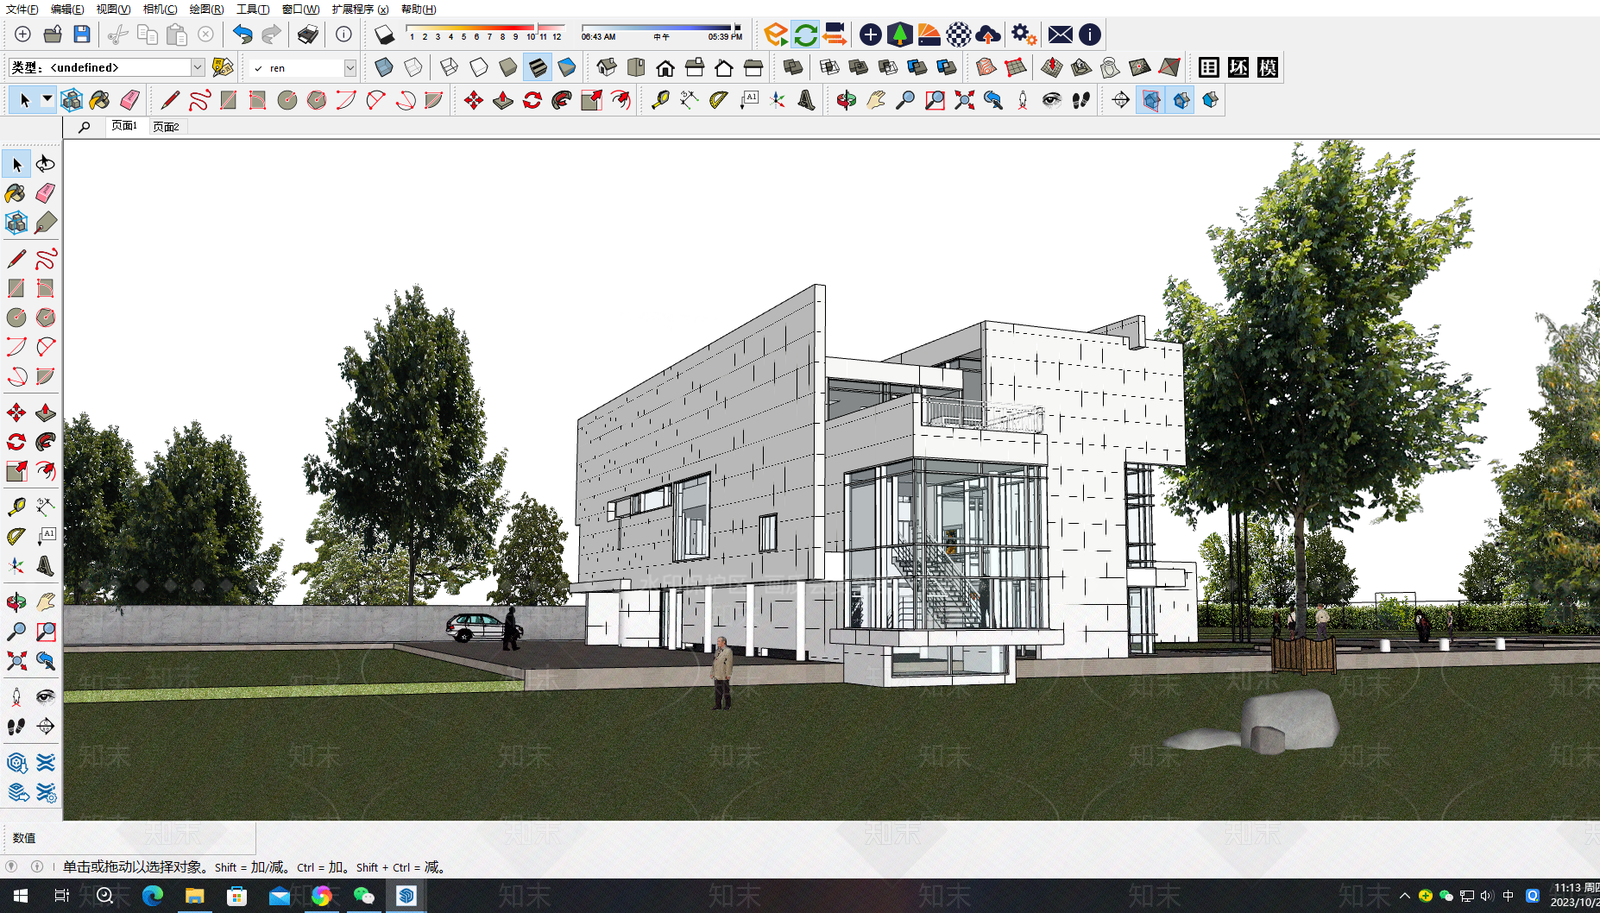This screenshot has width=1600, height=913.
Task: Select the Lasso select tool in the left palette
Action: point(46,163)
